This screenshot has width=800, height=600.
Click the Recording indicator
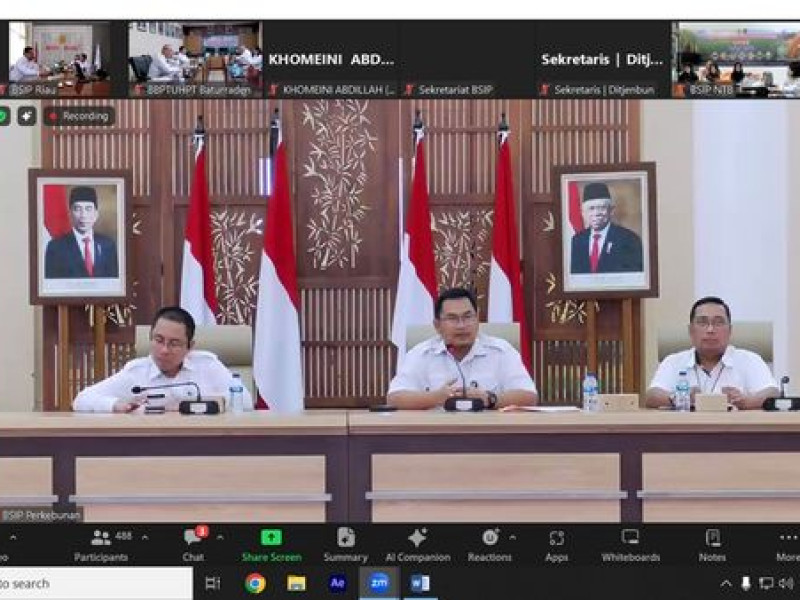[78, 116]
